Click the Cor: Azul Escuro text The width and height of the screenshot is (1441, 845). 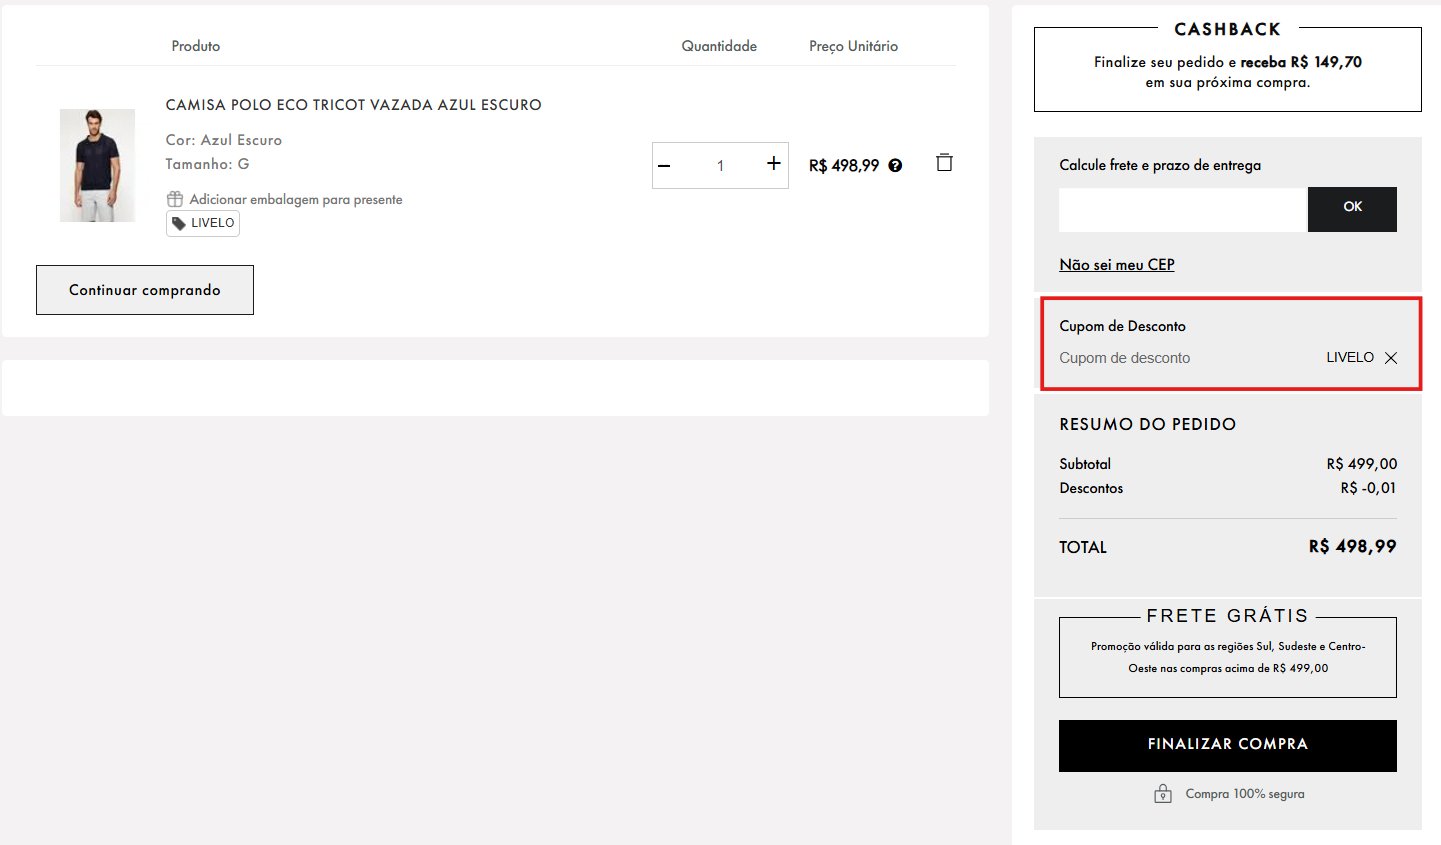tap(224, 140)
